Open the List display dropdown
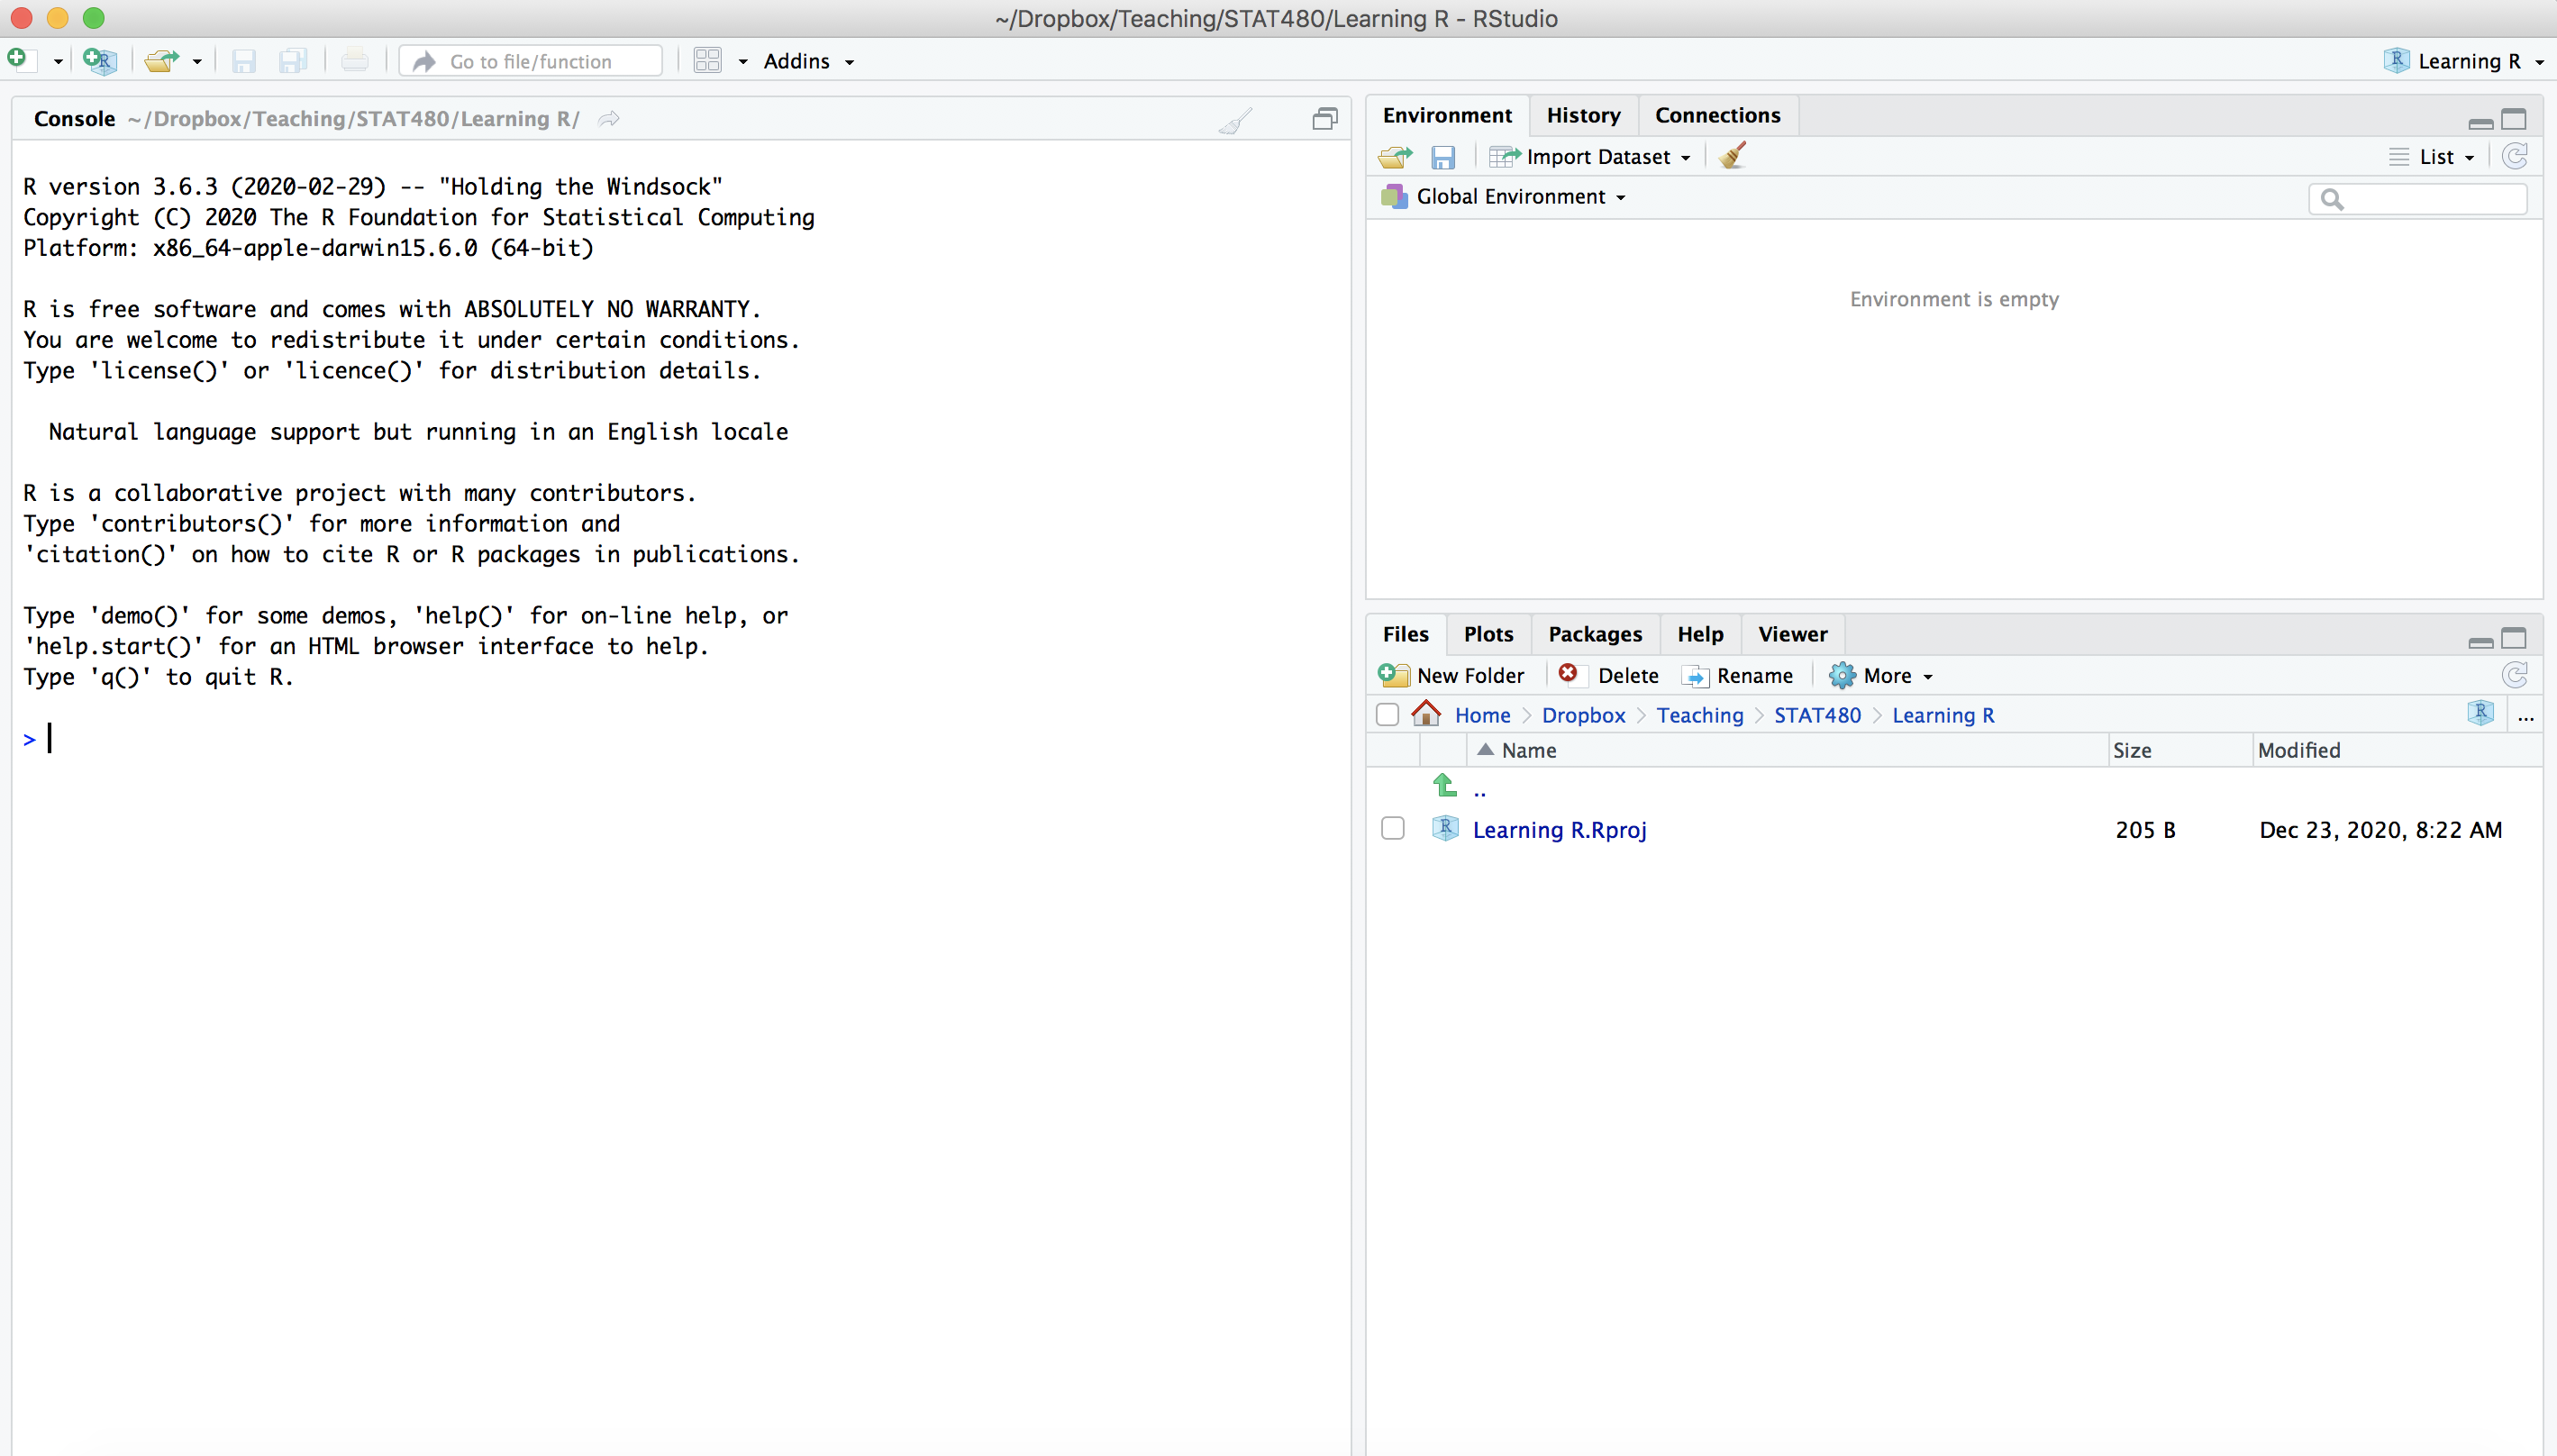Viewport: 2557px width, 1456px height. 2432,156
